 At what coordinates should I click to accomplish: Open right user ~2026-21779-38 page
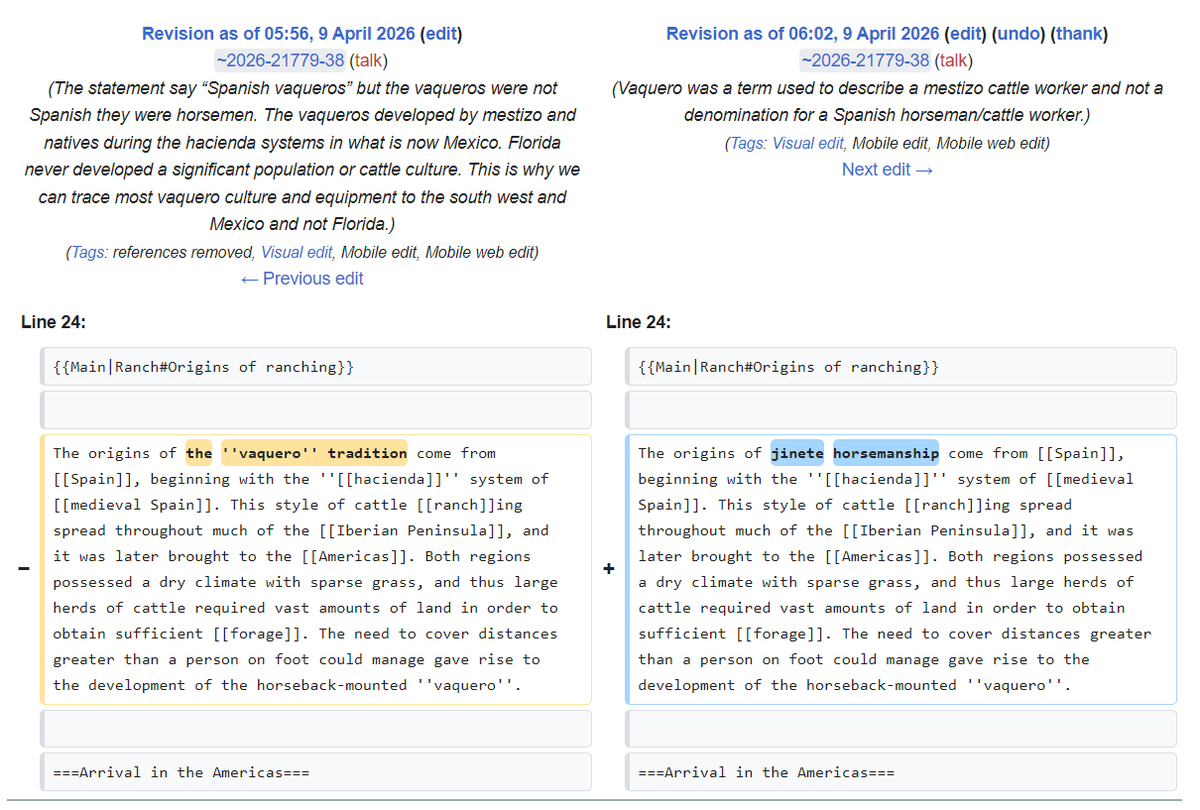(866, 61)
